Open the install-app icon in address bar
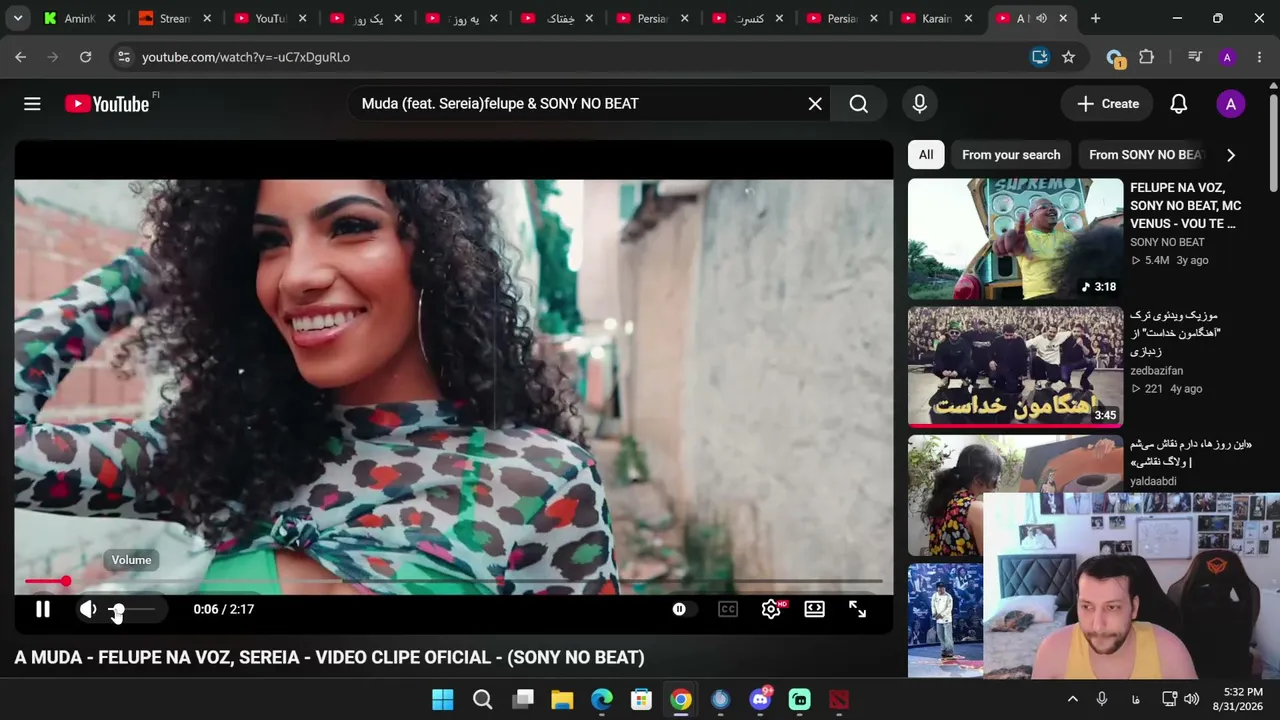 (x=1040, y=57)
